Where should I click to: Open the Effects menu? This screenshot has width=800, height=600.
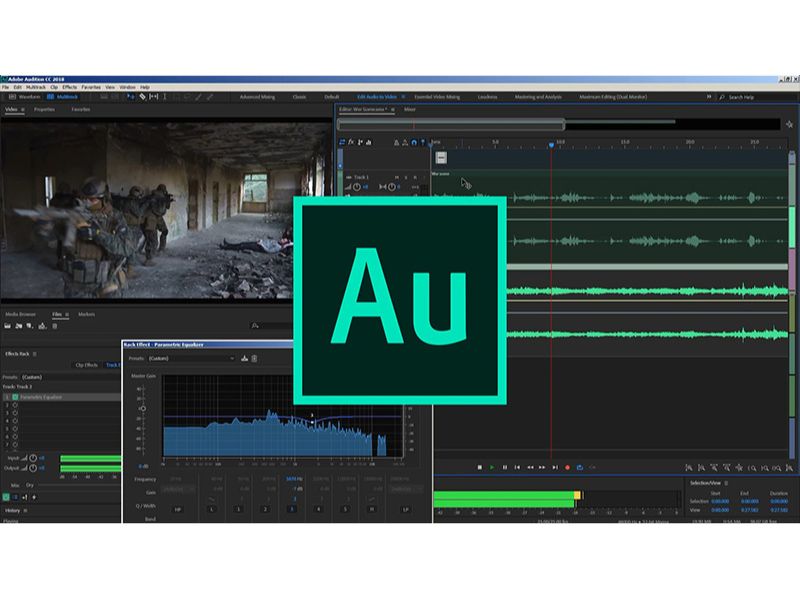[69, 87]
